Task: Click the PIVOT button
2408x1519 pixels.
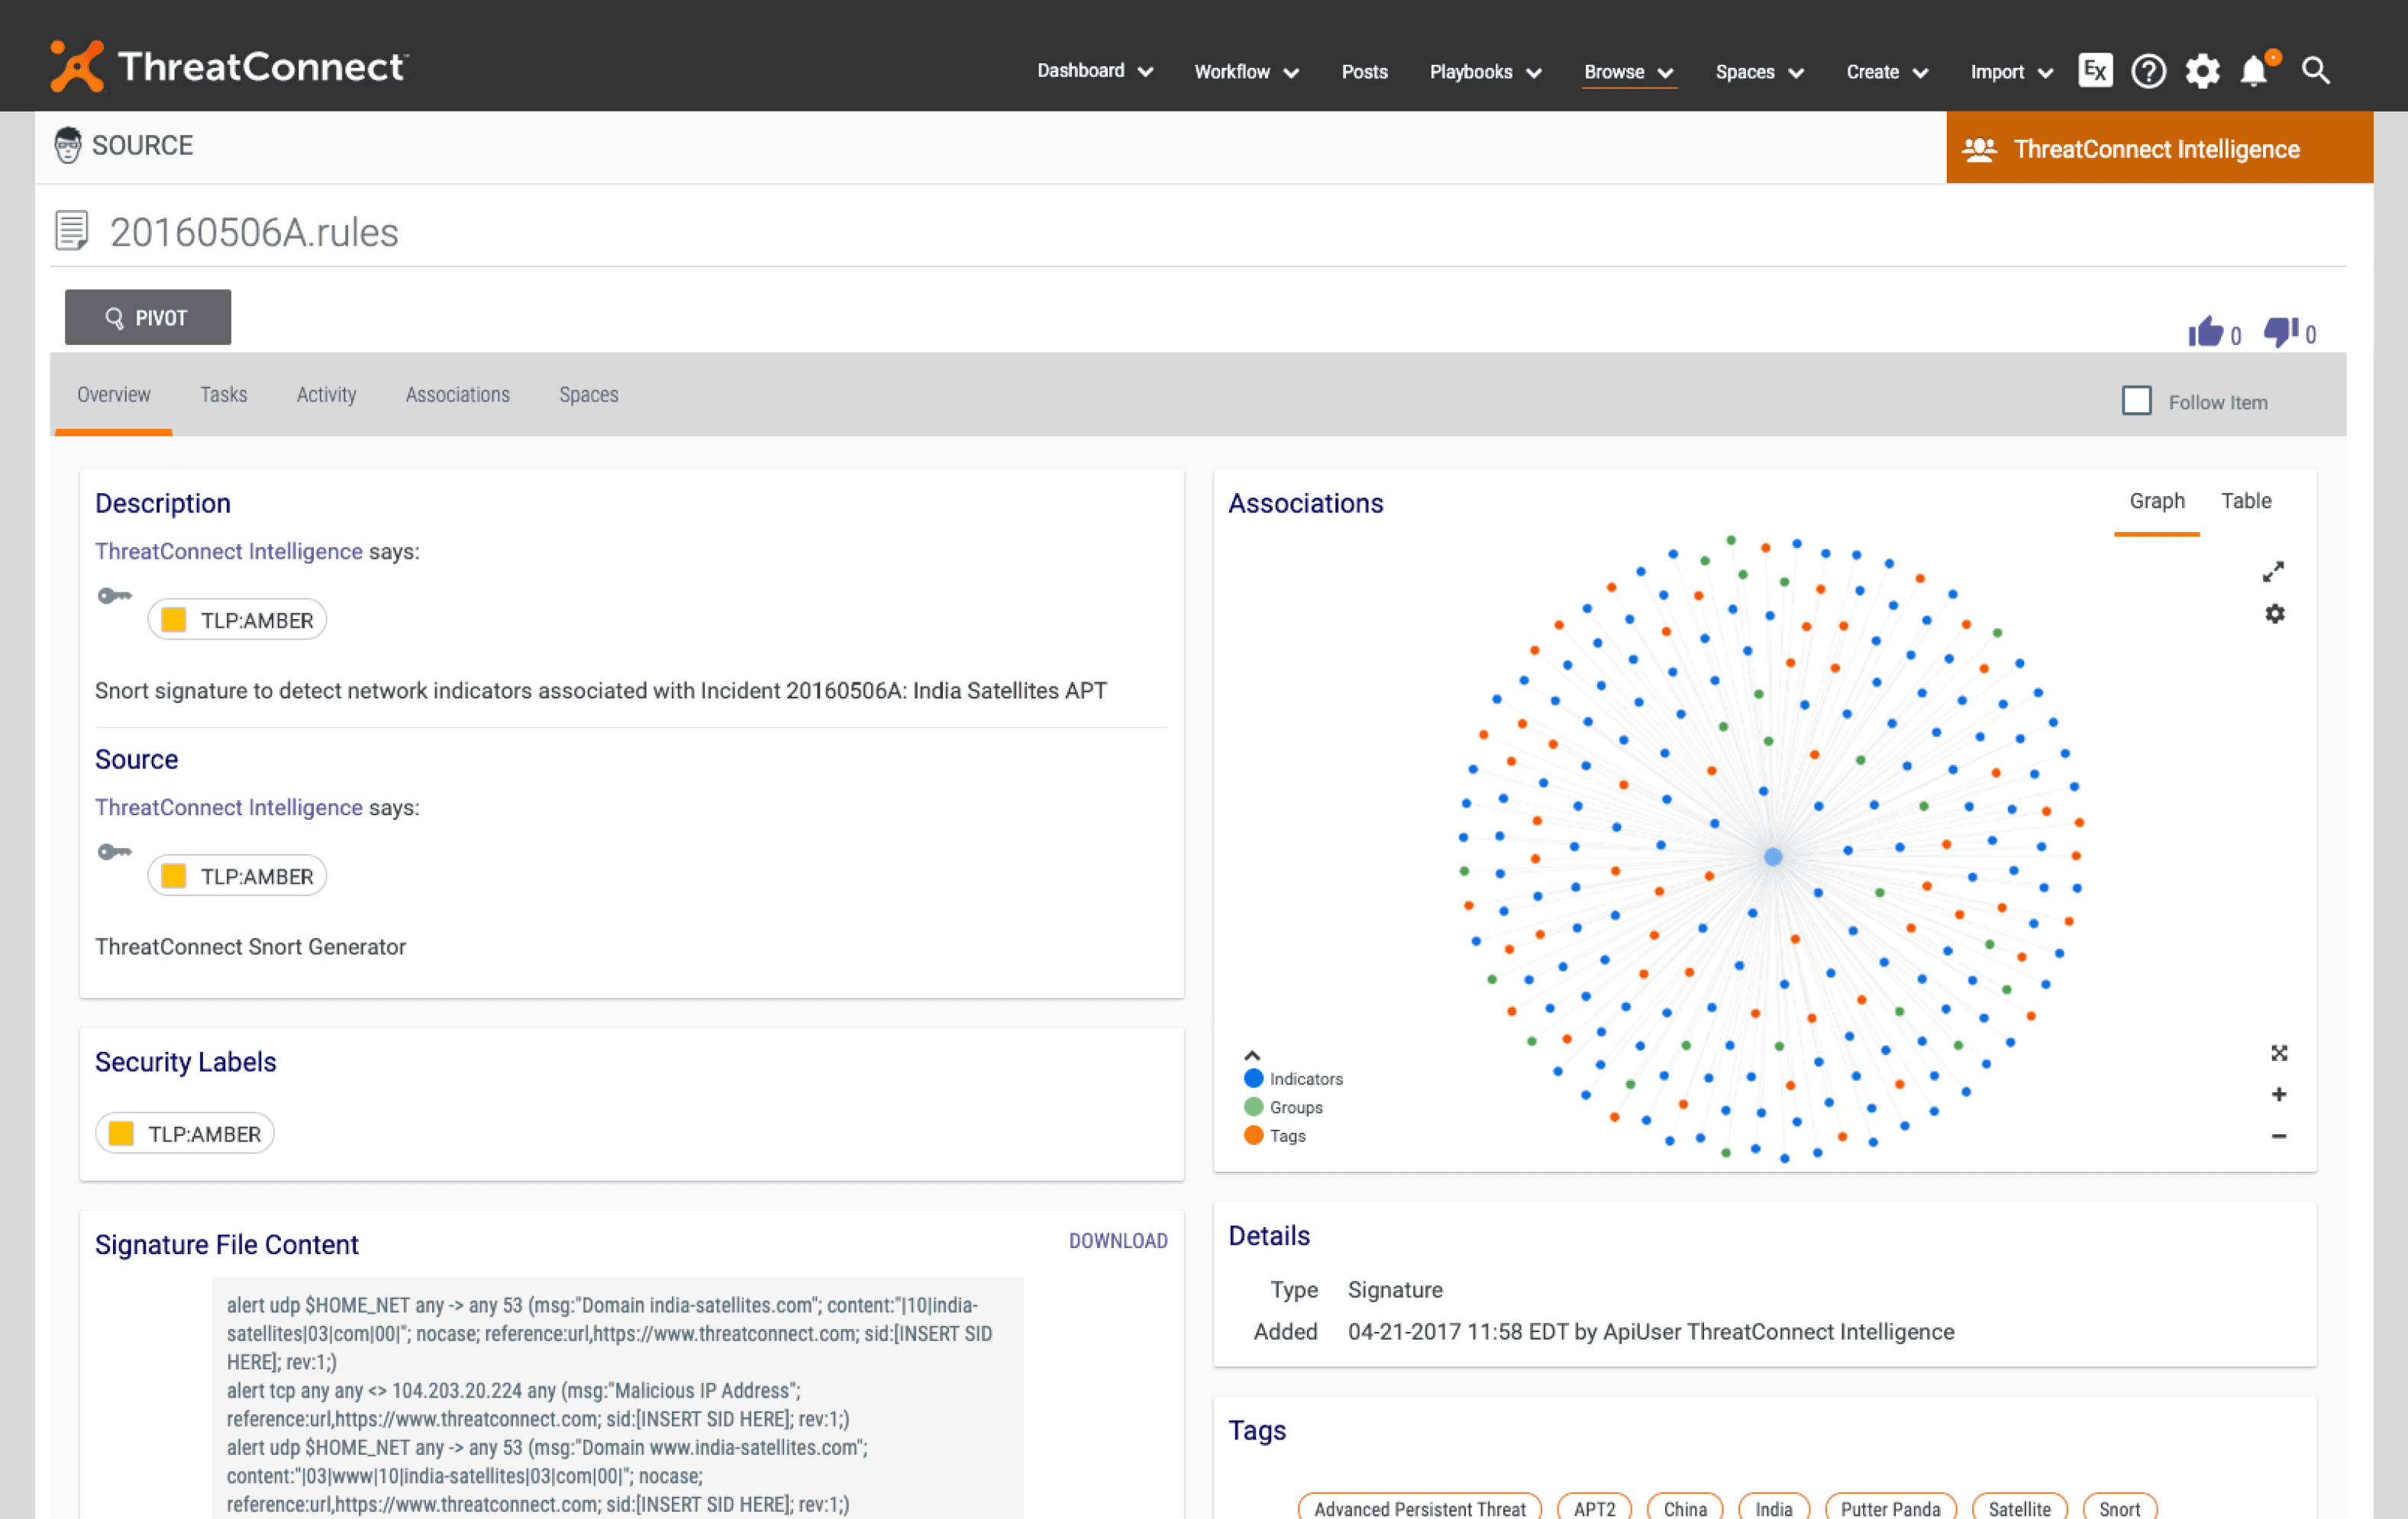Action: point(148,318)
